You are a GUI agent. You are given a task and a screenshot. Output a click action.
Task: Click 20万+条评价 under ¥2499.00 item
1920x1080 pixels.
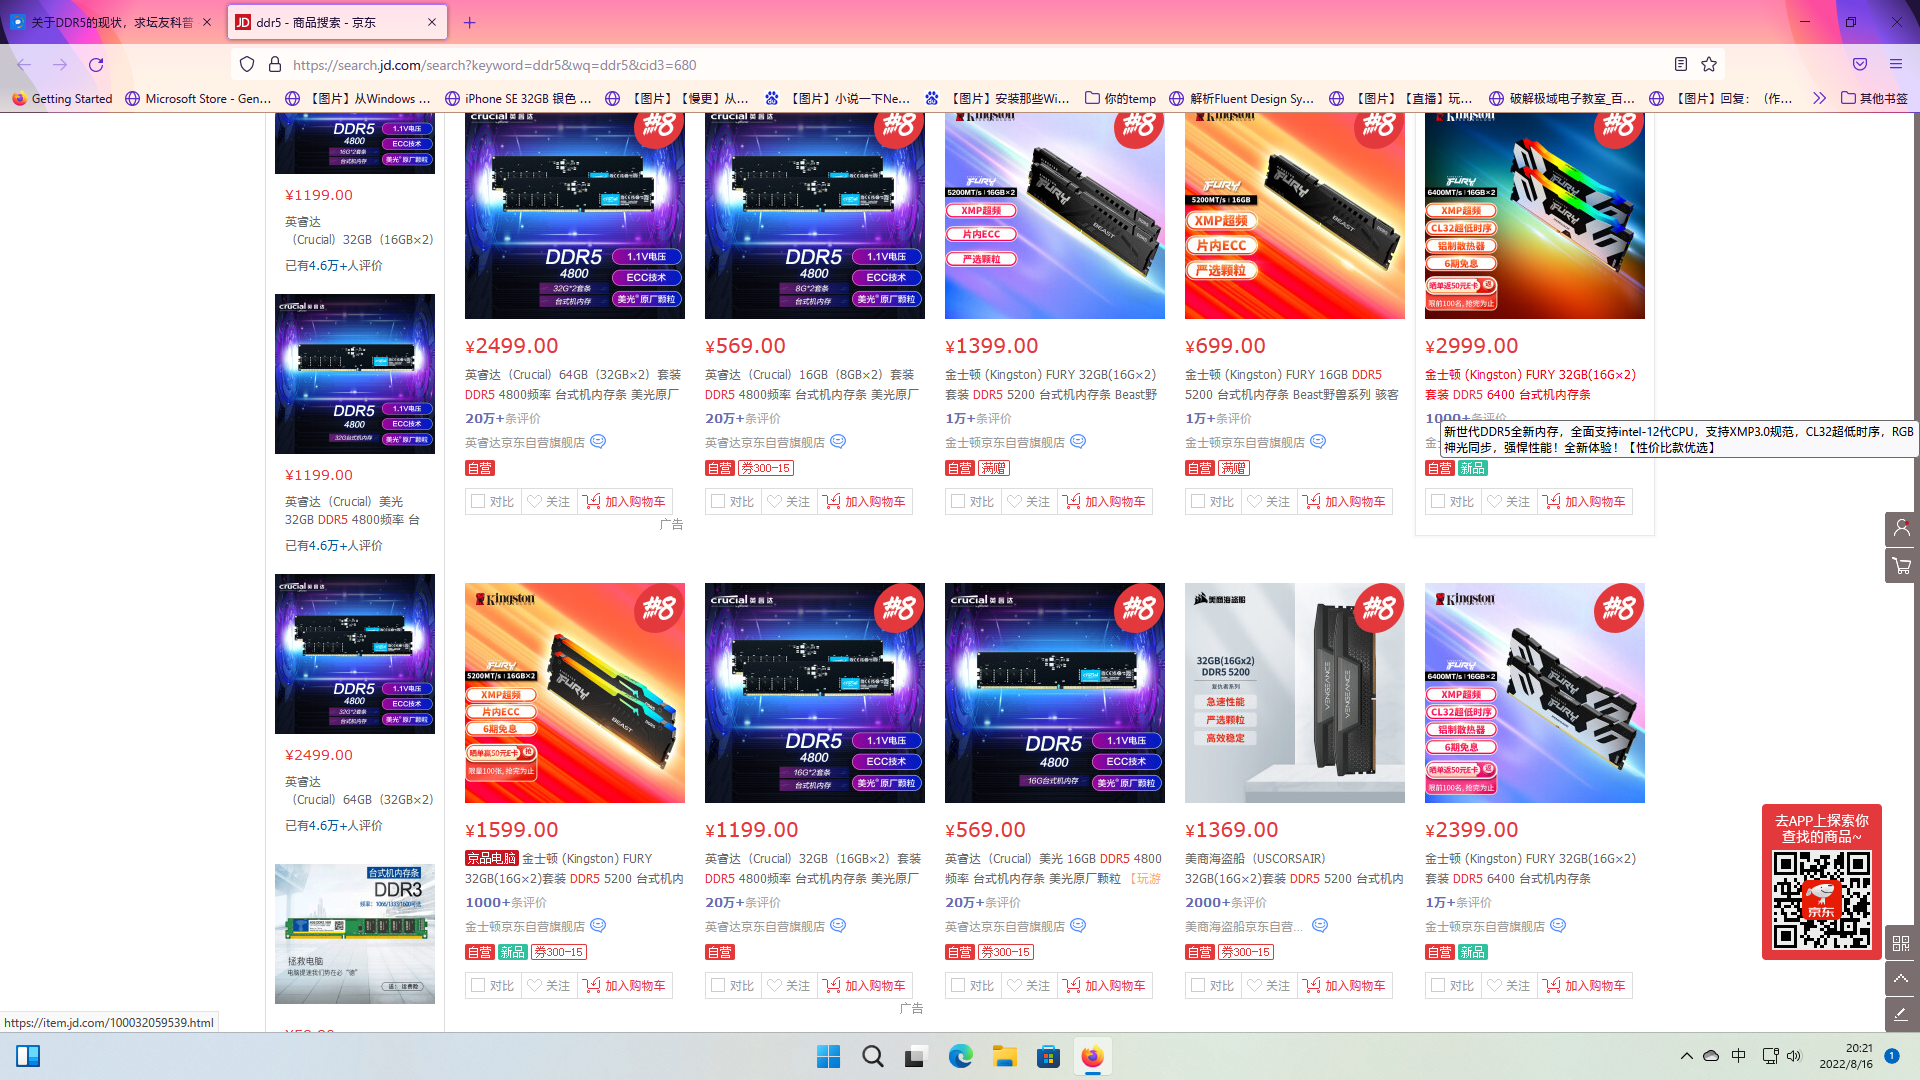[503, 419]
